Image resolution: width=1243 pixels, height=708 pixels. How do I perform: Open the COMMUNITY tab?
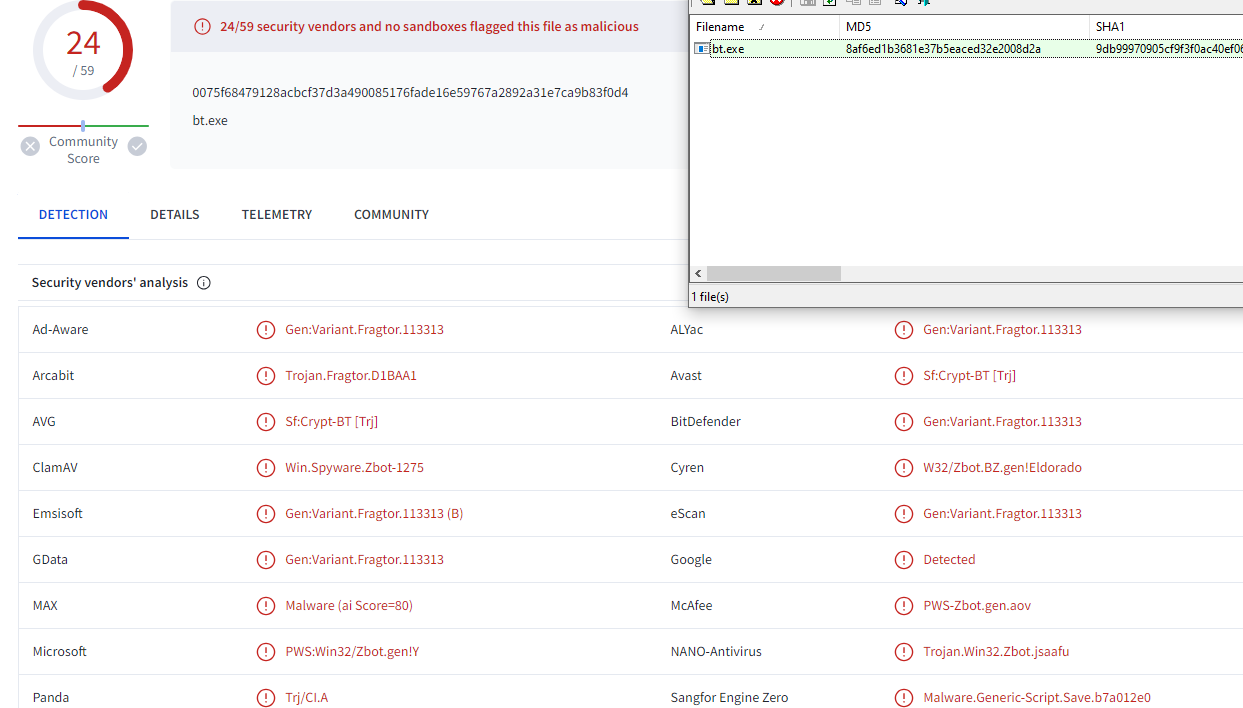click(391, 215)
